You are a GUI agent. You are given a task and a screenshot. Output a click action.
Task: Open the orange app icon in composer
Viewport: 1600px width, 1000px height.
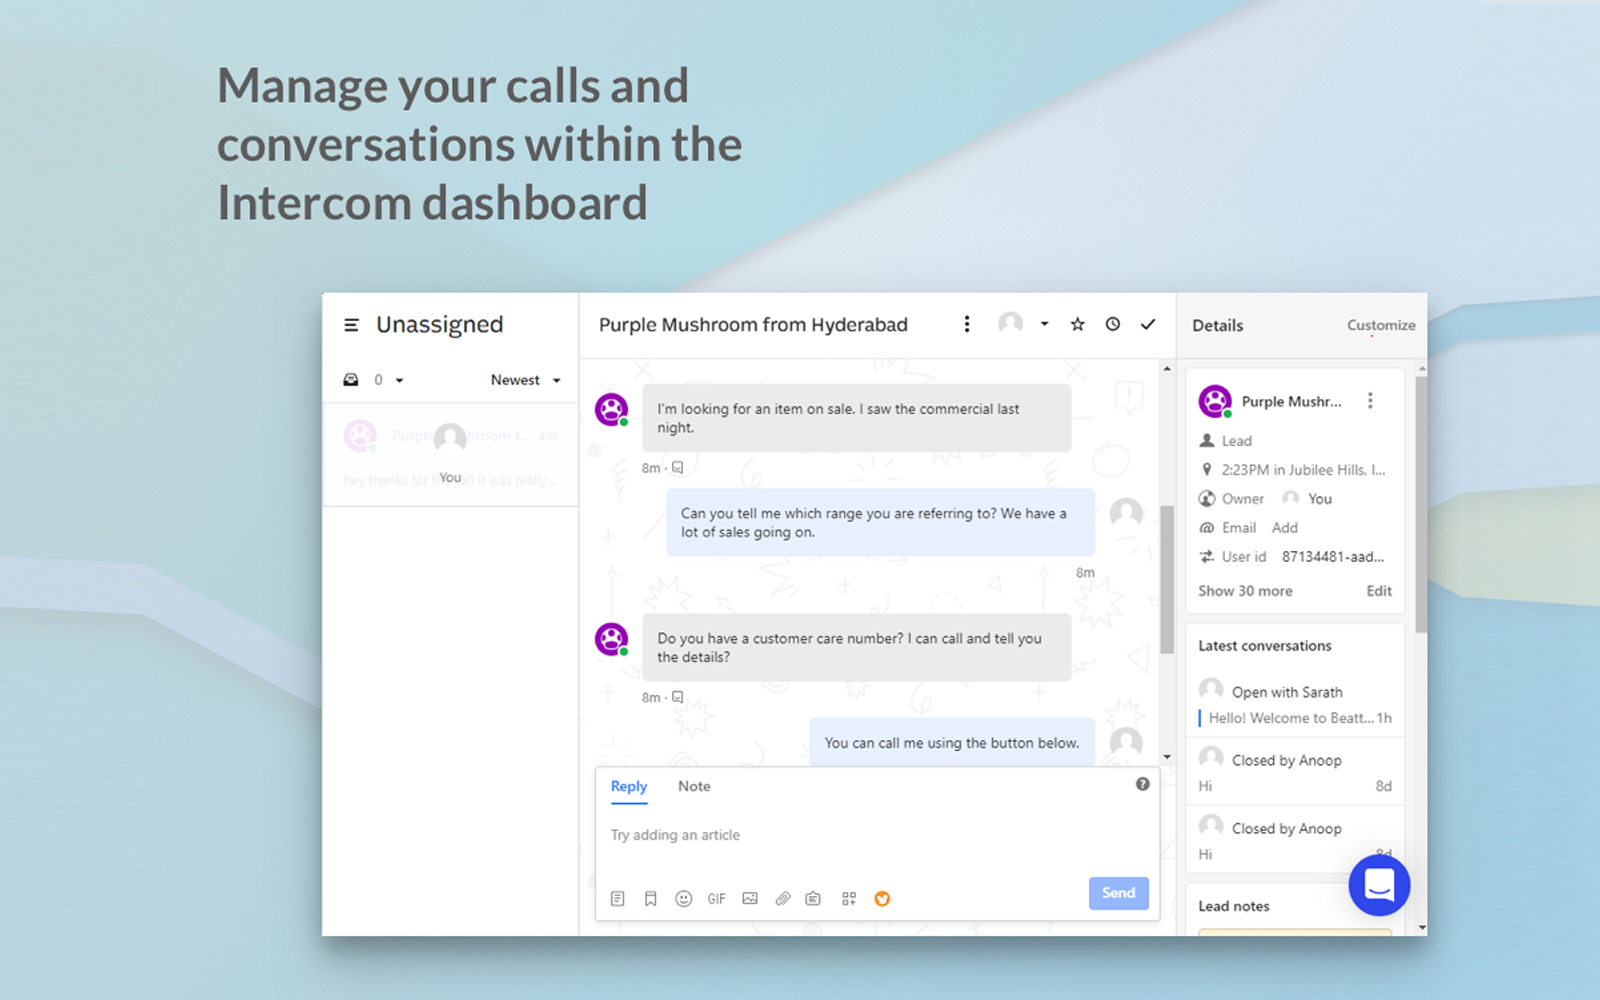click(x=881, y=898)
